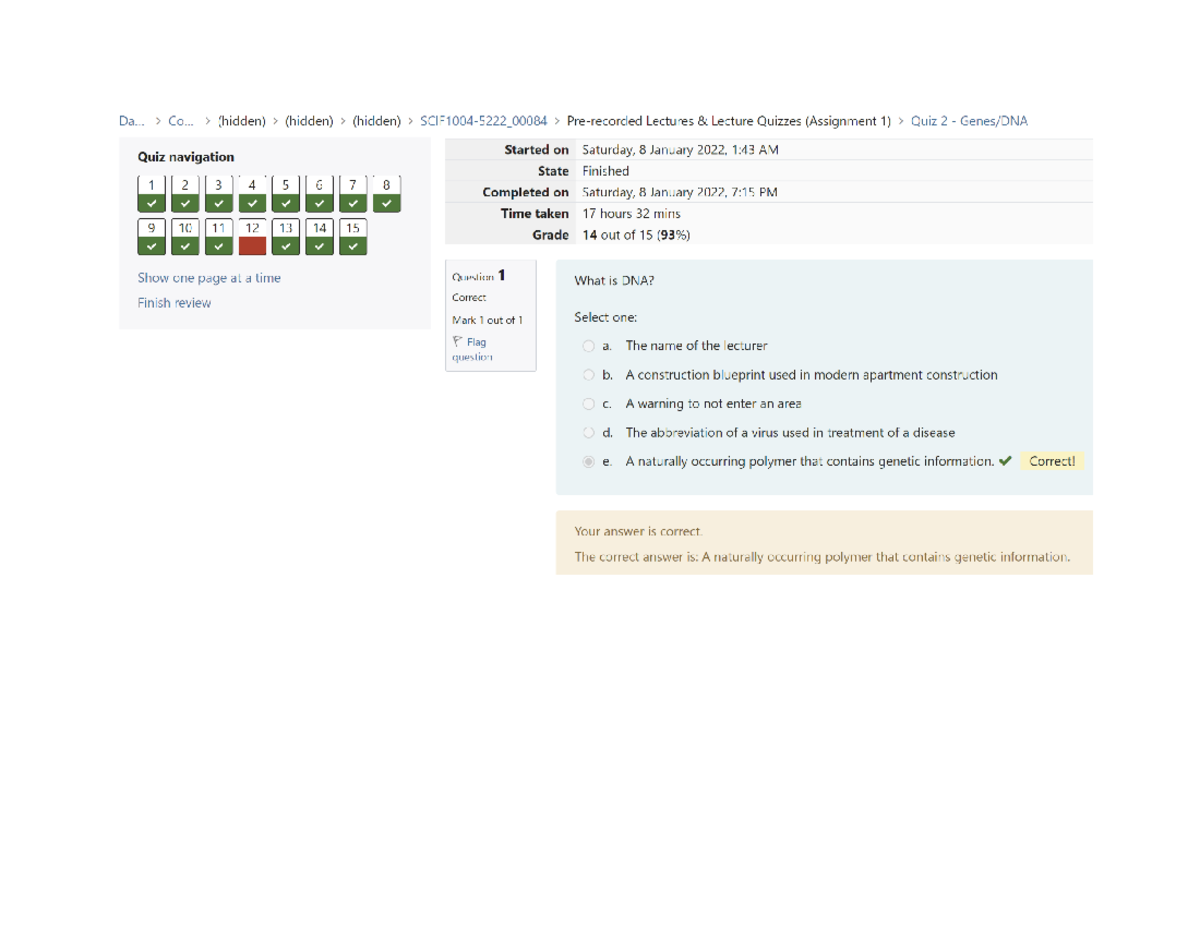Select question 15 navigation box
This screenshot has height=927, width=1200.
tap(352, 237)
